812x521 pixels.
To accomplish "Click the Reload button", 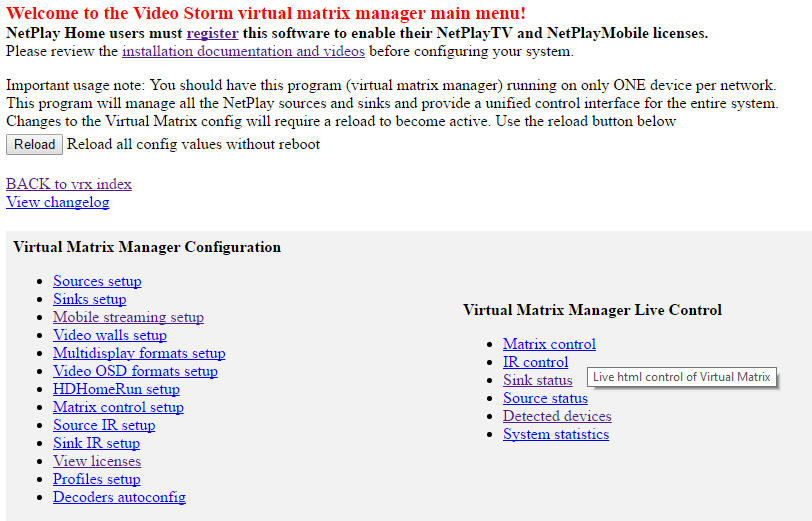I will pos(34,144).
